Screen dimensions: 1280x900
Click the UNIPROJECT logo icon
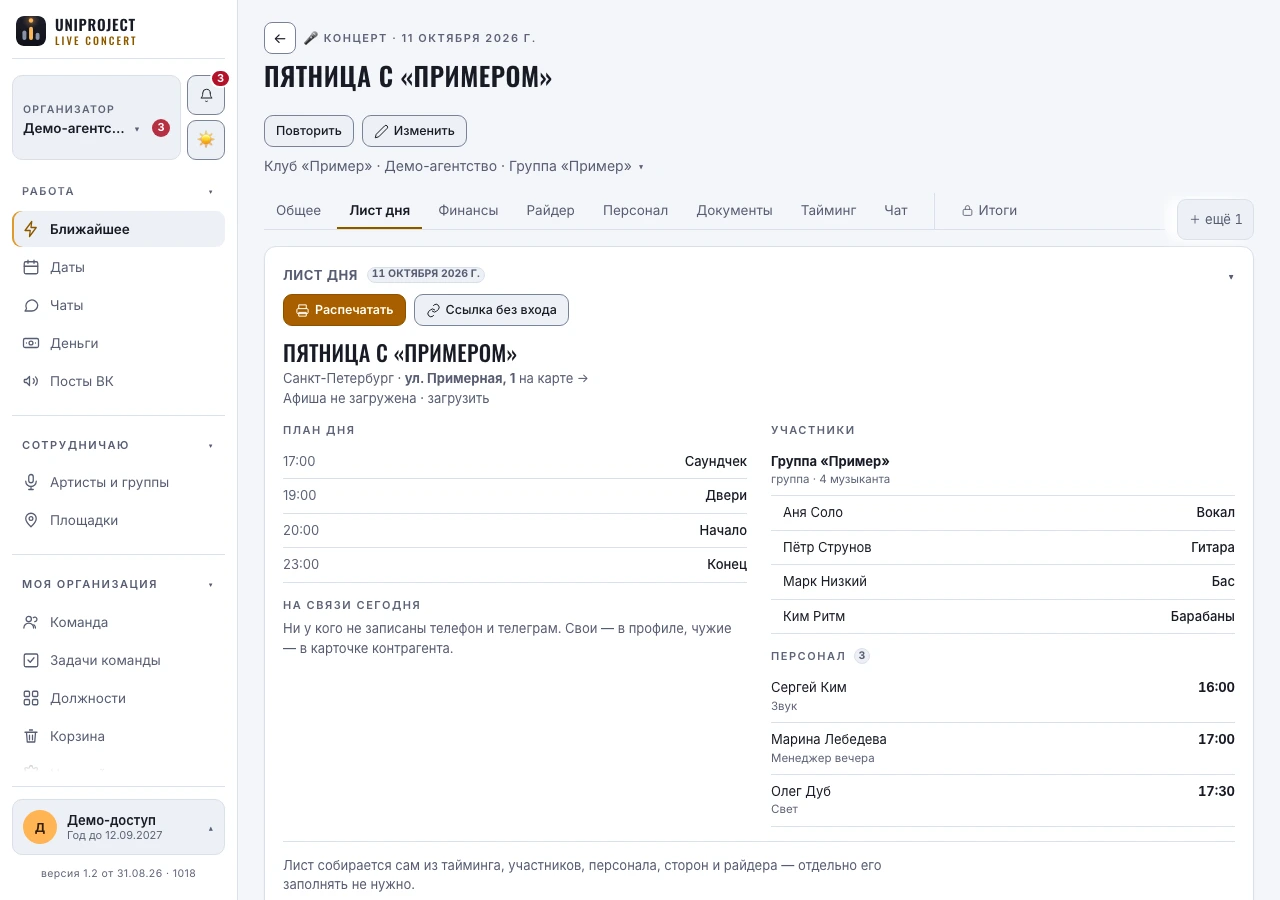(31, 31)
